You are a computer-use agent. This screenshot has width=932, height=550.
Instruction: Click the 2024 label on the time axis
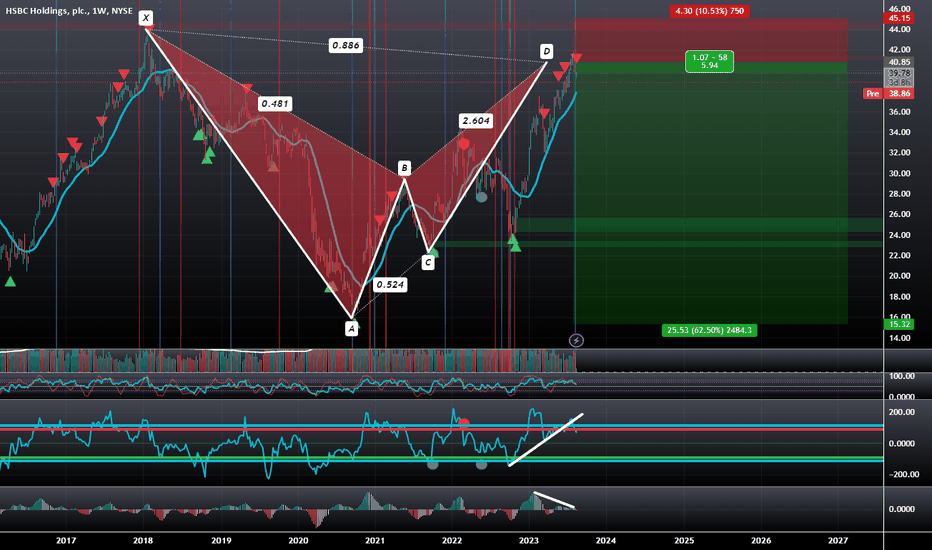[x=606, y=540]
